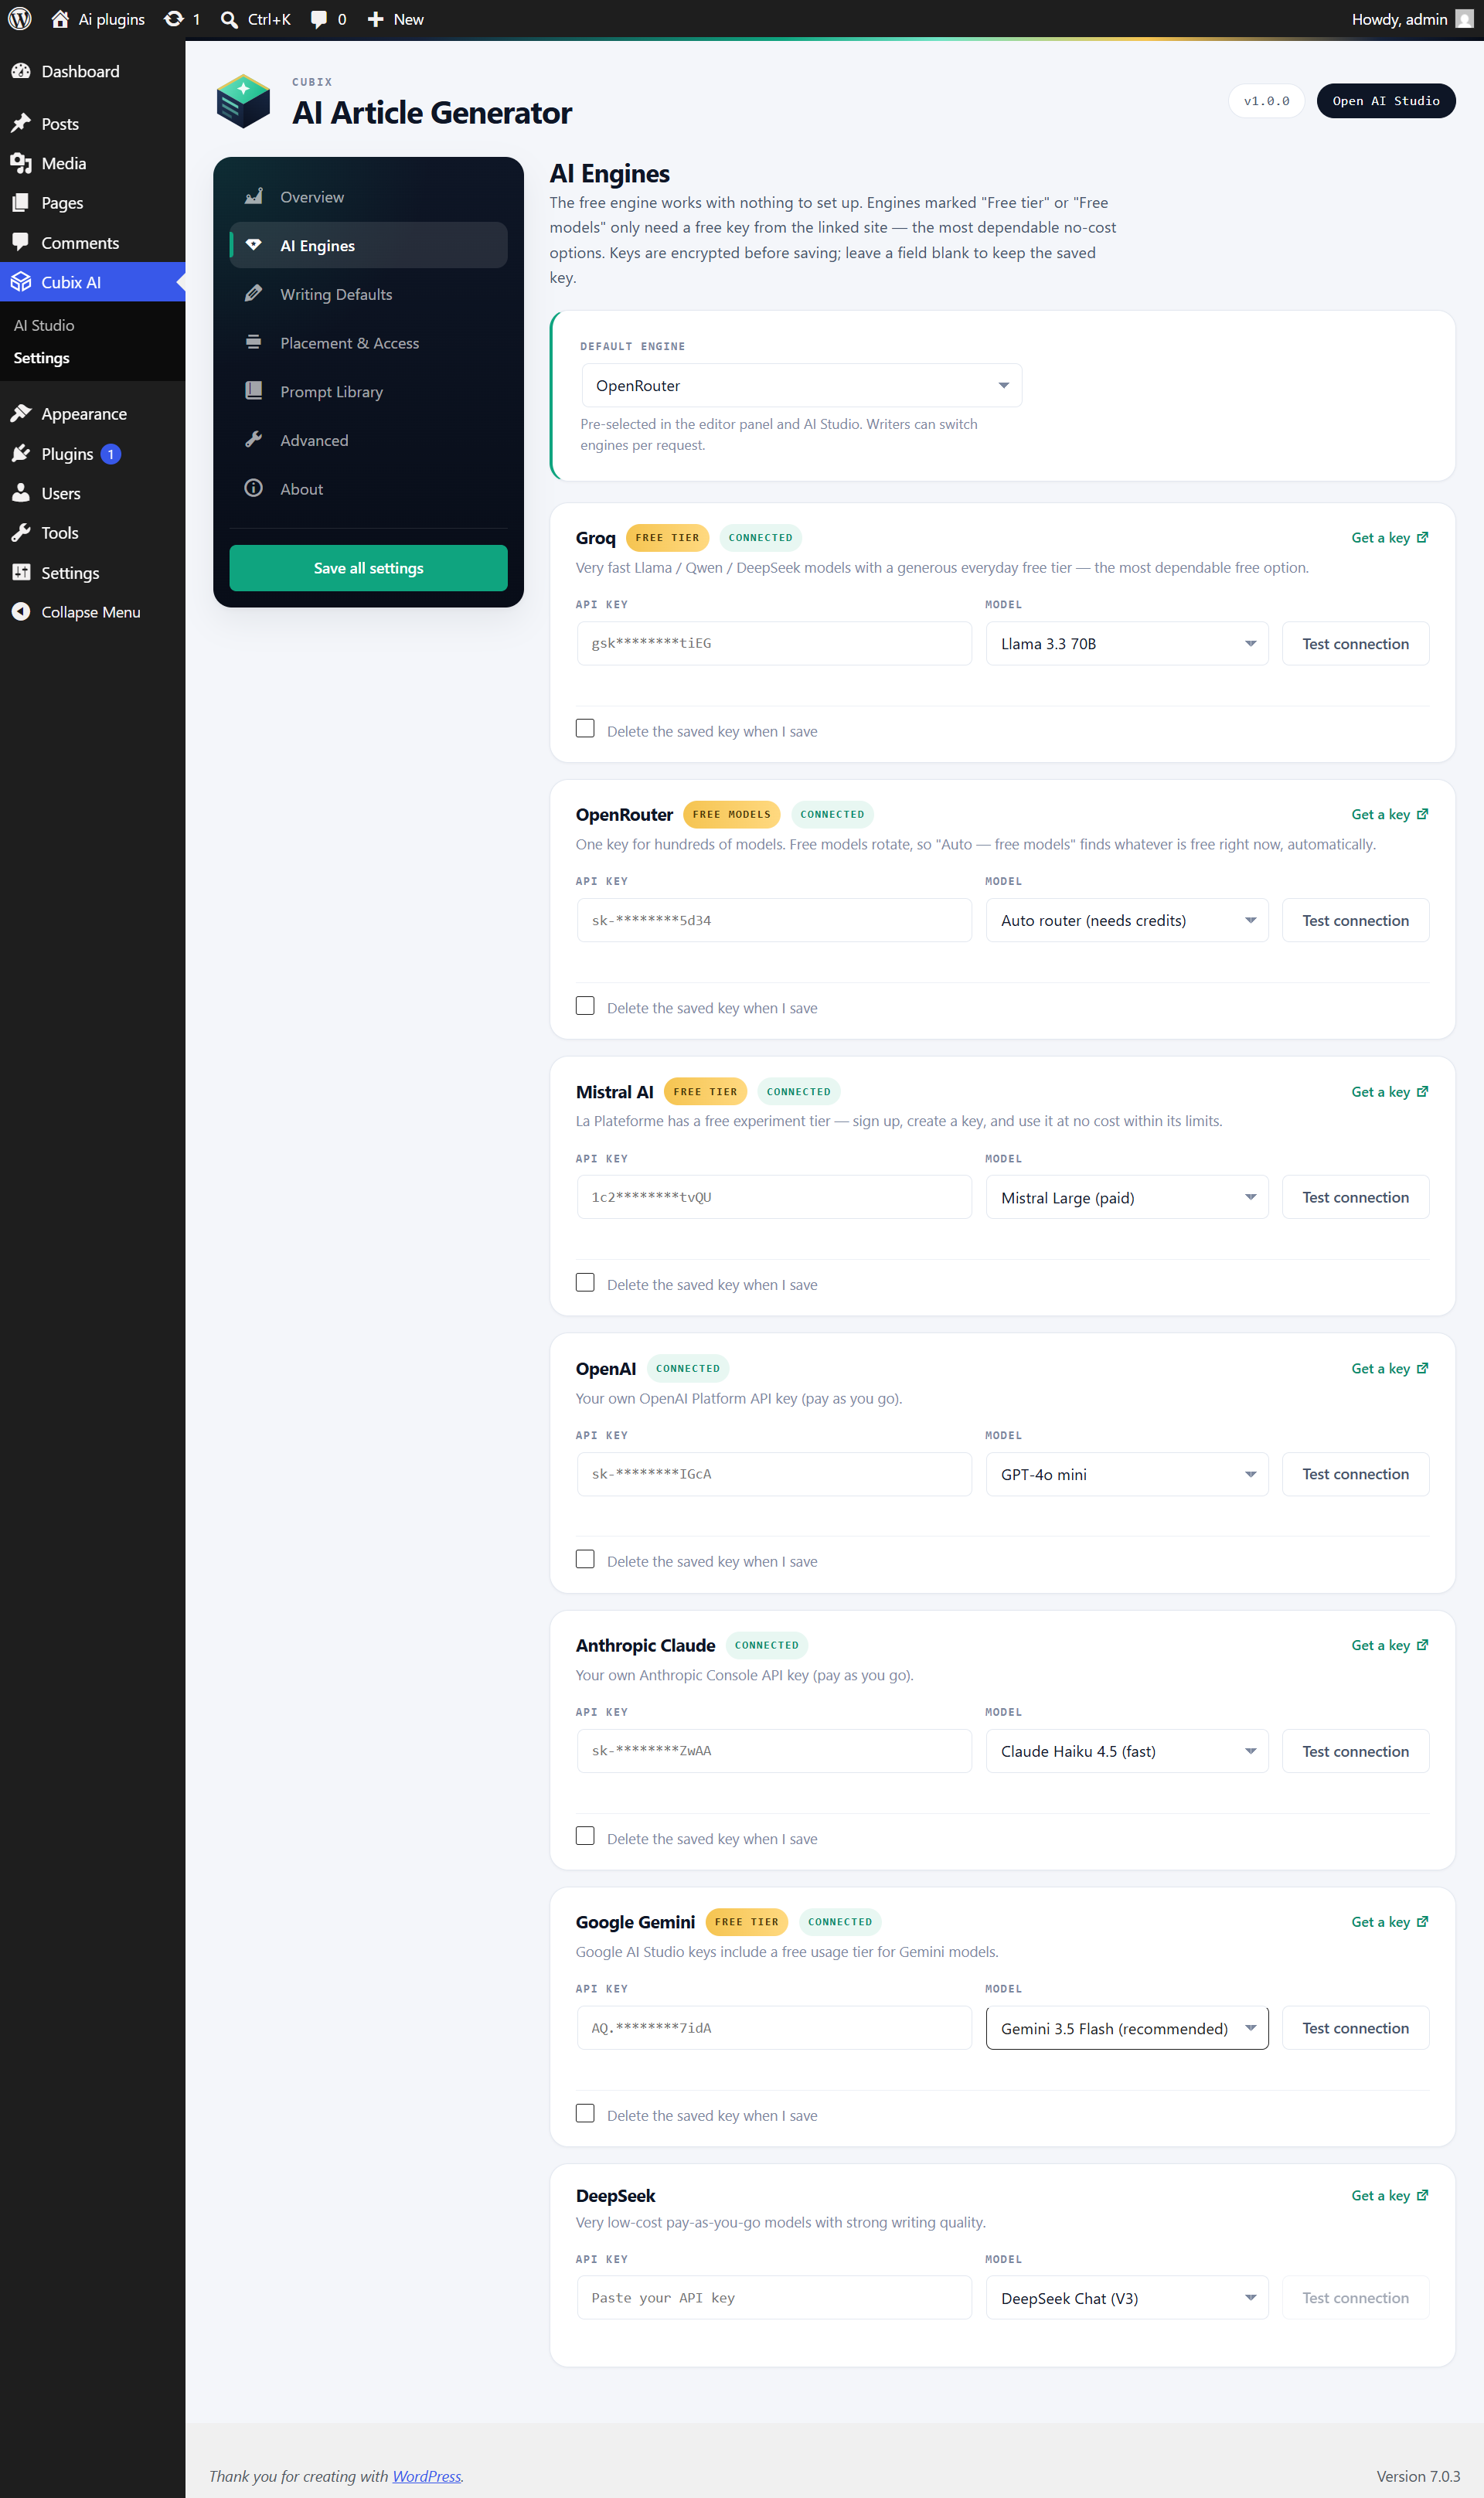Image resolution: width=1484 pixels, height=2498 pixels.
Task: Open Posts from the sidebar
Action: pos(92,124)
